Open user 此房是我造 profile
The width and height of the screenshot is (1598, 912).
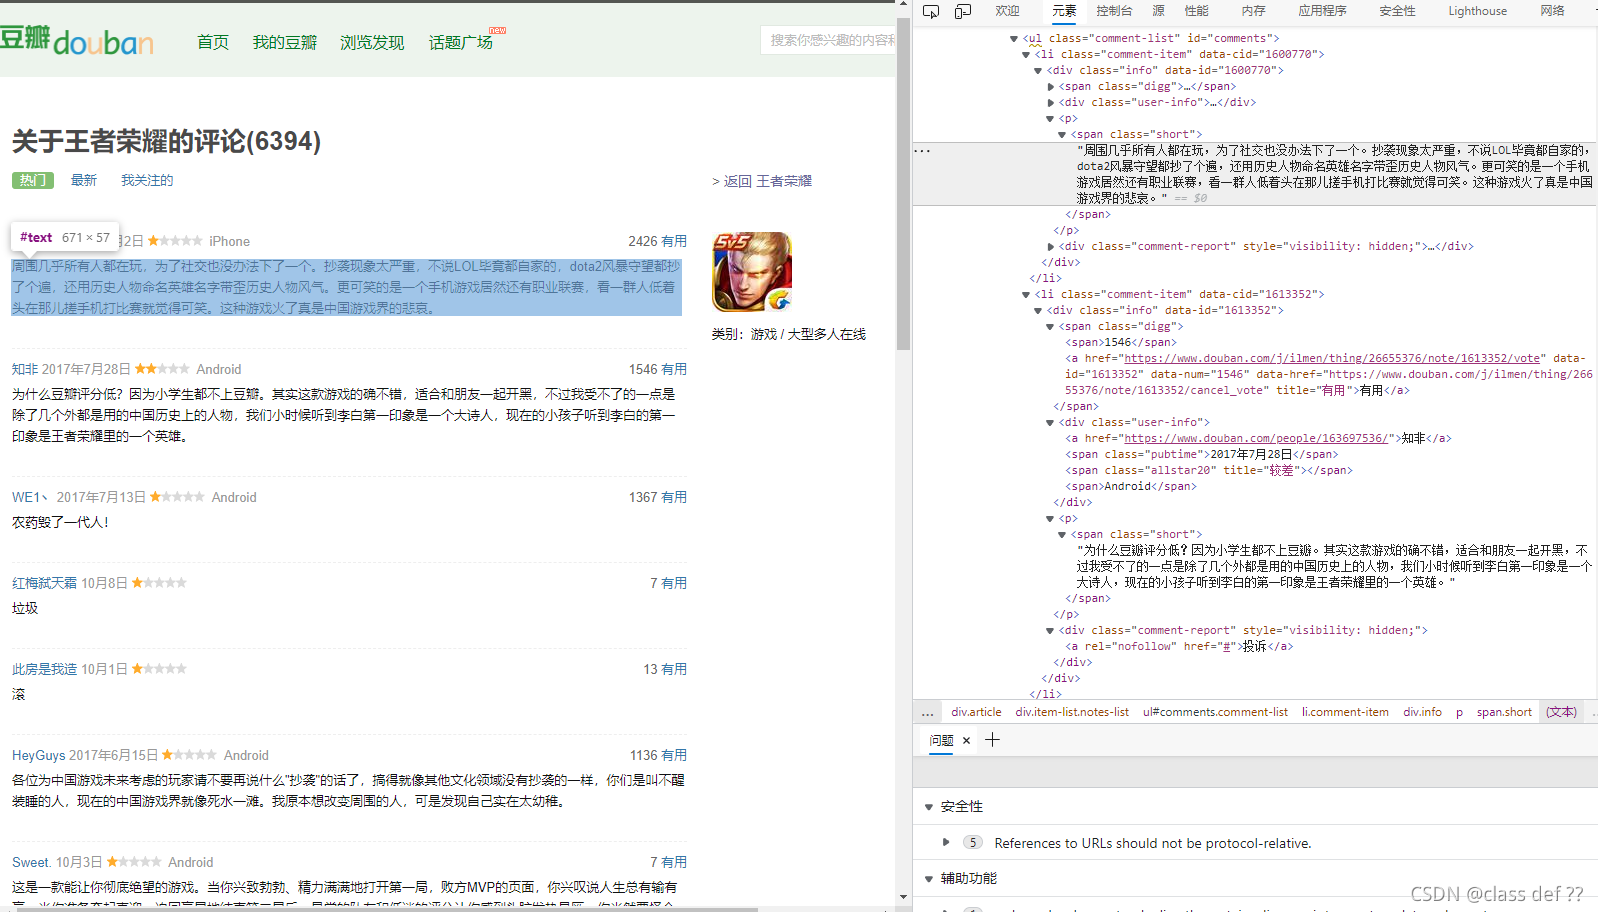point(44,669)
